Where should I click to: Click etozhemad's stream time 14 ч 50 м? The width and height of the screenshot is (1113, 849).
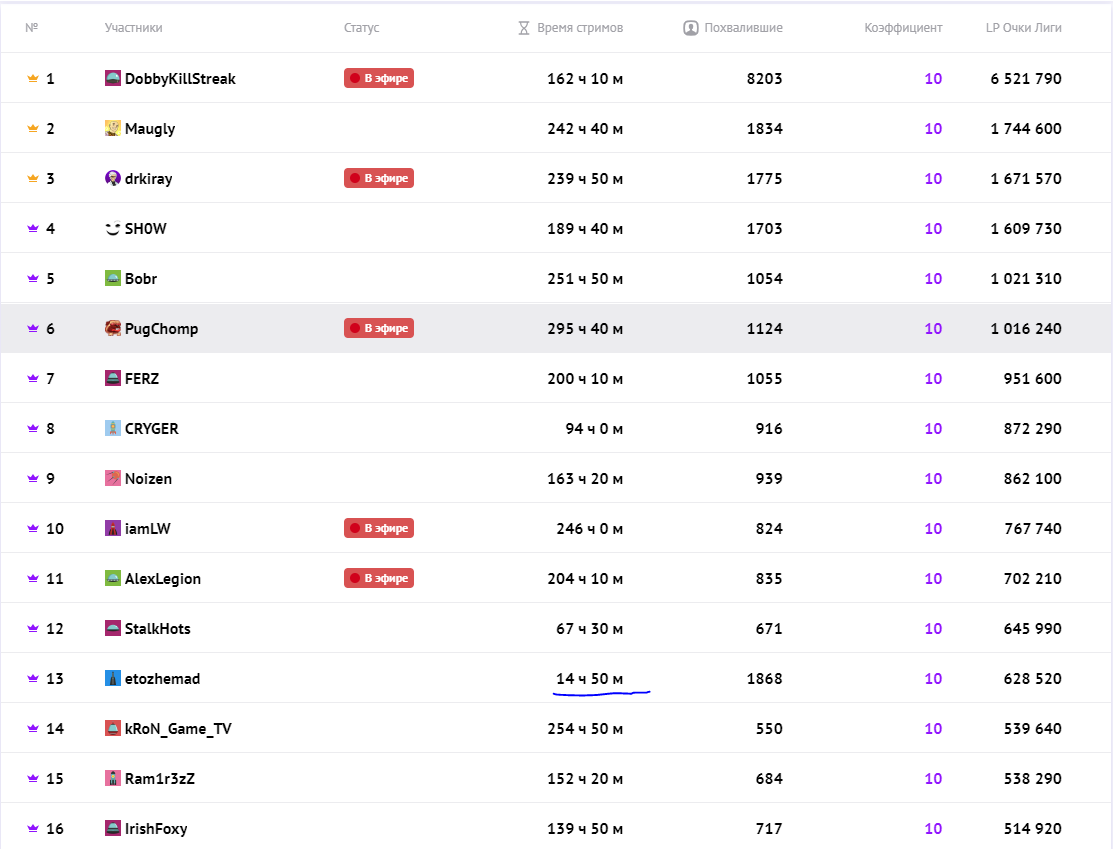589,679
